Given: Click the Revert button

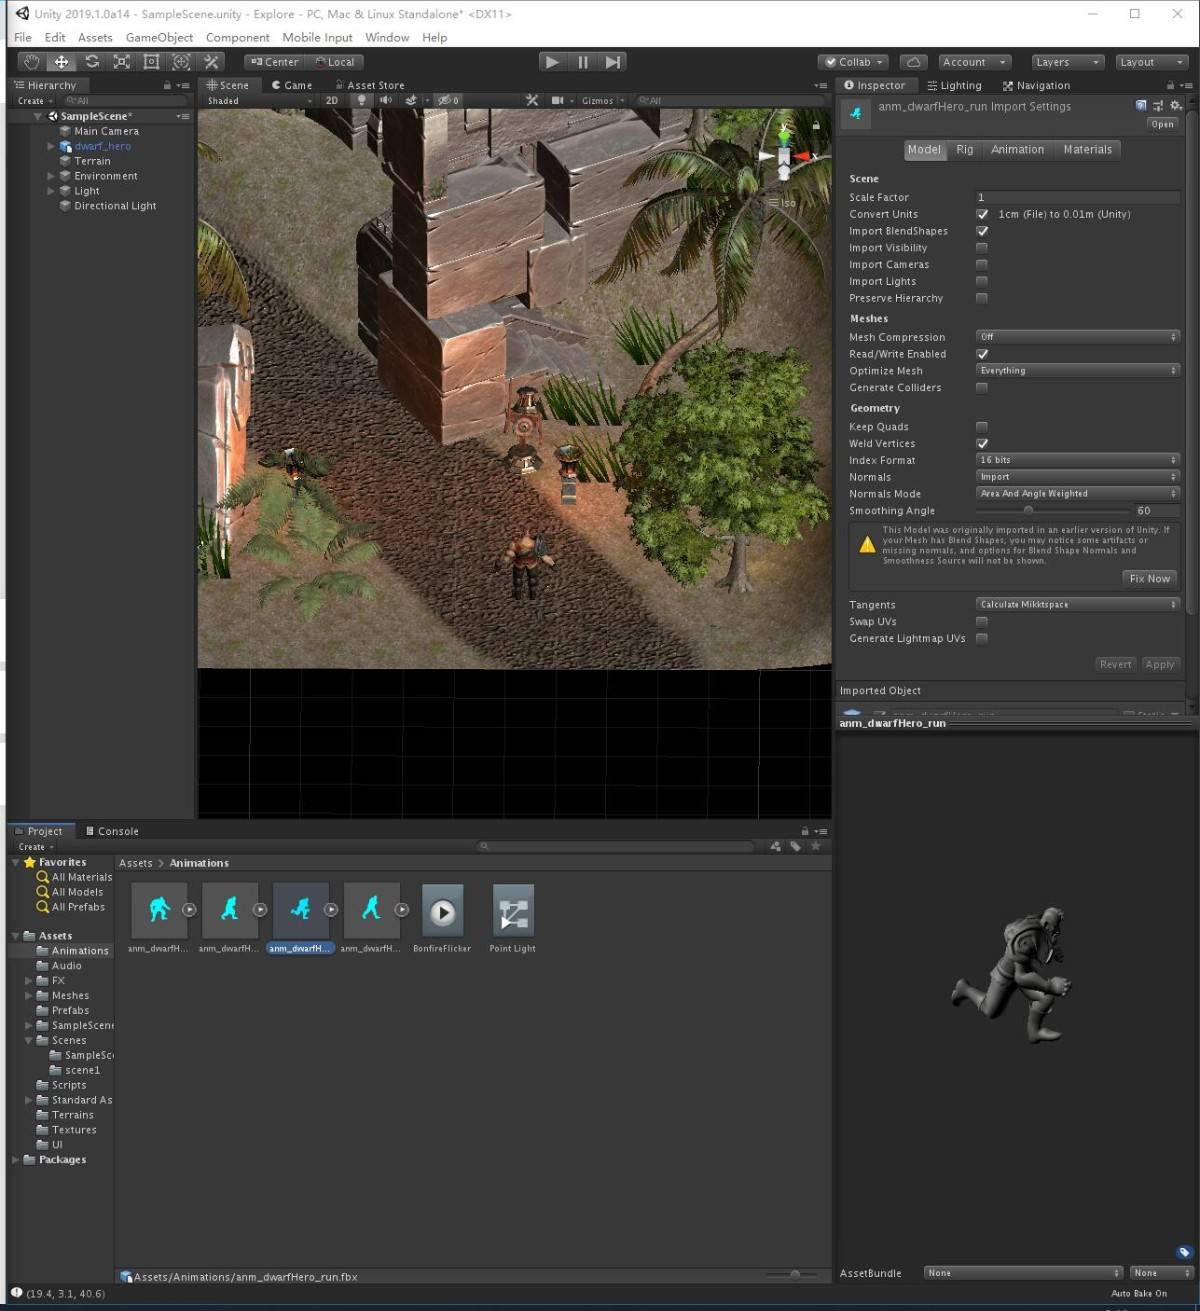Looking at the screenshot, I should click(1116, 665).
